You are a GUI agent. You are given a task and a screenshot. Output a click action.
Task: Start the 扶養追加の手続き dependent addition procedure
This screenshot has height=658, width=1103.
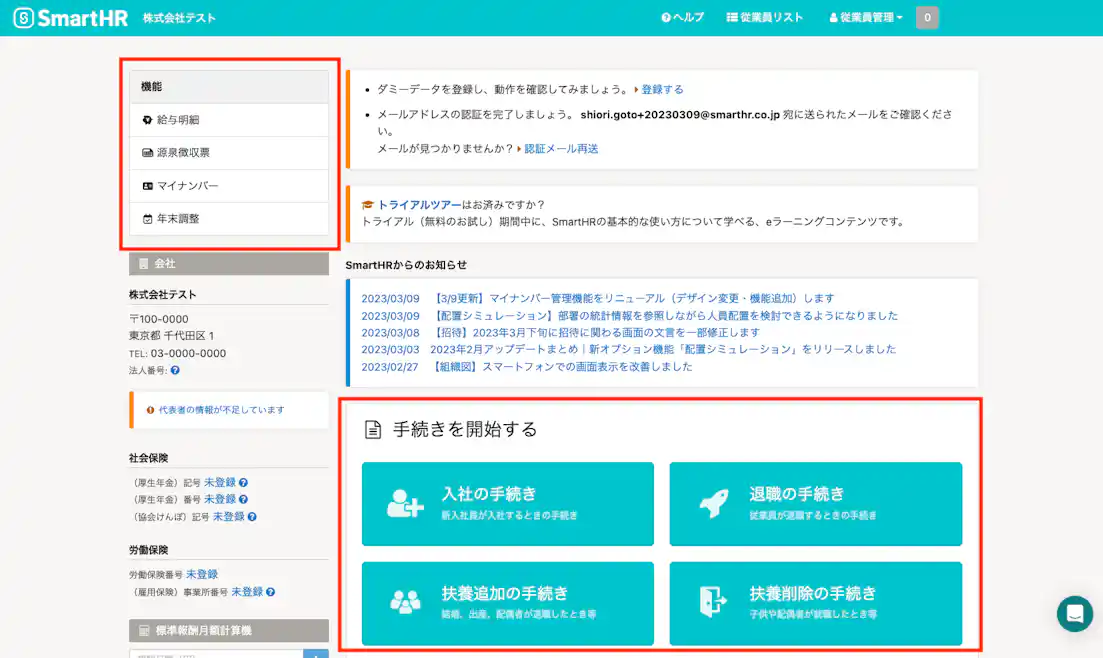tap(508, 604)
